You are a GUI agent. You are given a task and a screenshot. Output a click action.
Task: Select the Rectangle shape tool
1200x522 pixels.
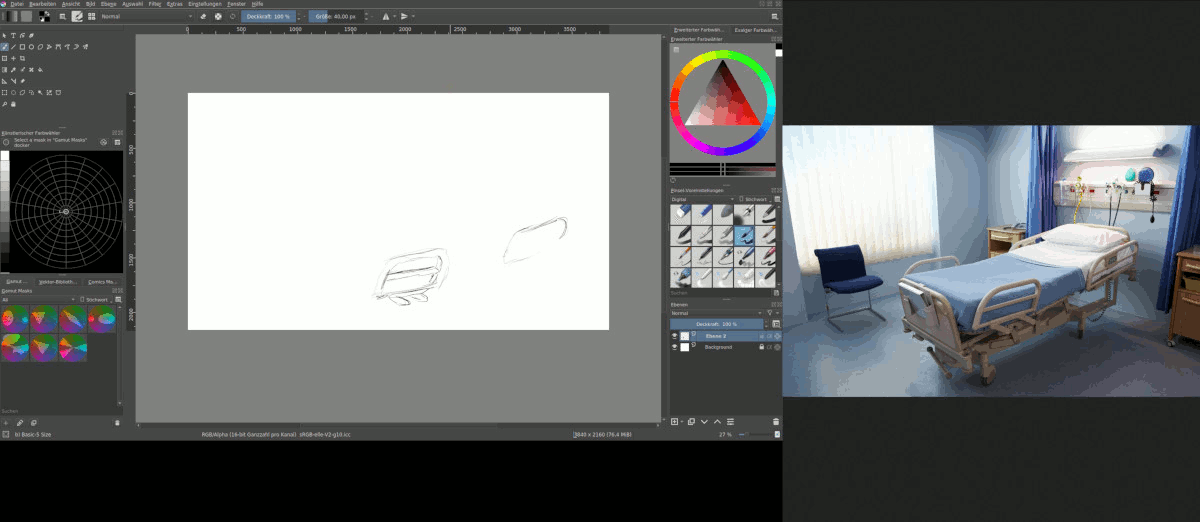[x=22, y=47]
